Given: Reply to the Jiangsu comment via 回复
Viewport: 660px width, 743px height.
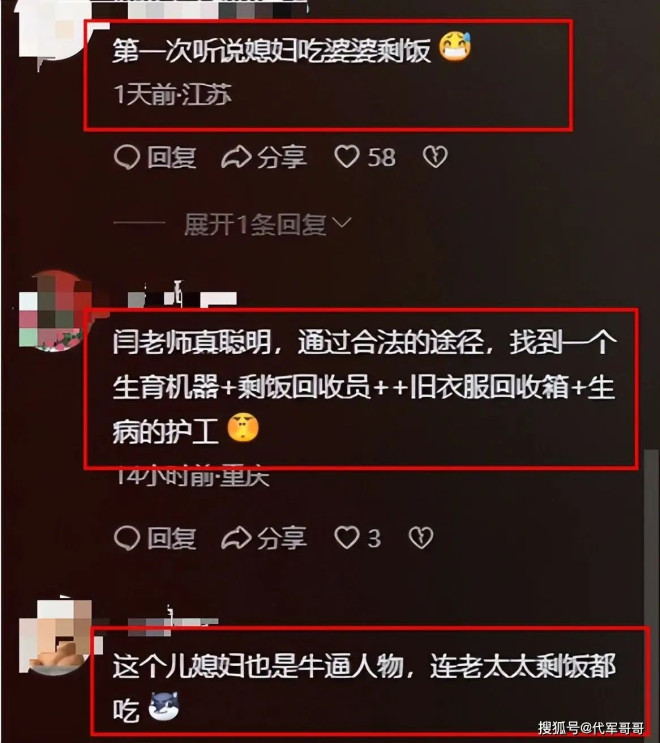Looking at the screenshot, I should 155,157.
